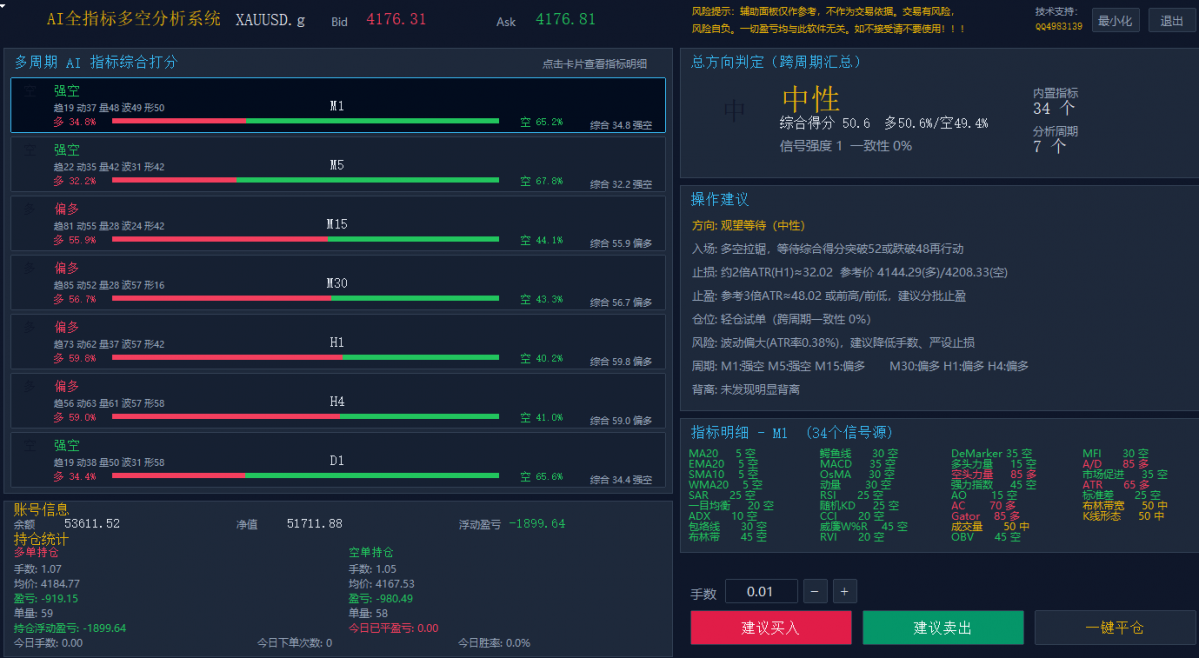Image resolution: width=1199 pixels, height=658 pixels.
Task: Click the M1 long/short ratio bar
Action: click(x=305, y=121)
